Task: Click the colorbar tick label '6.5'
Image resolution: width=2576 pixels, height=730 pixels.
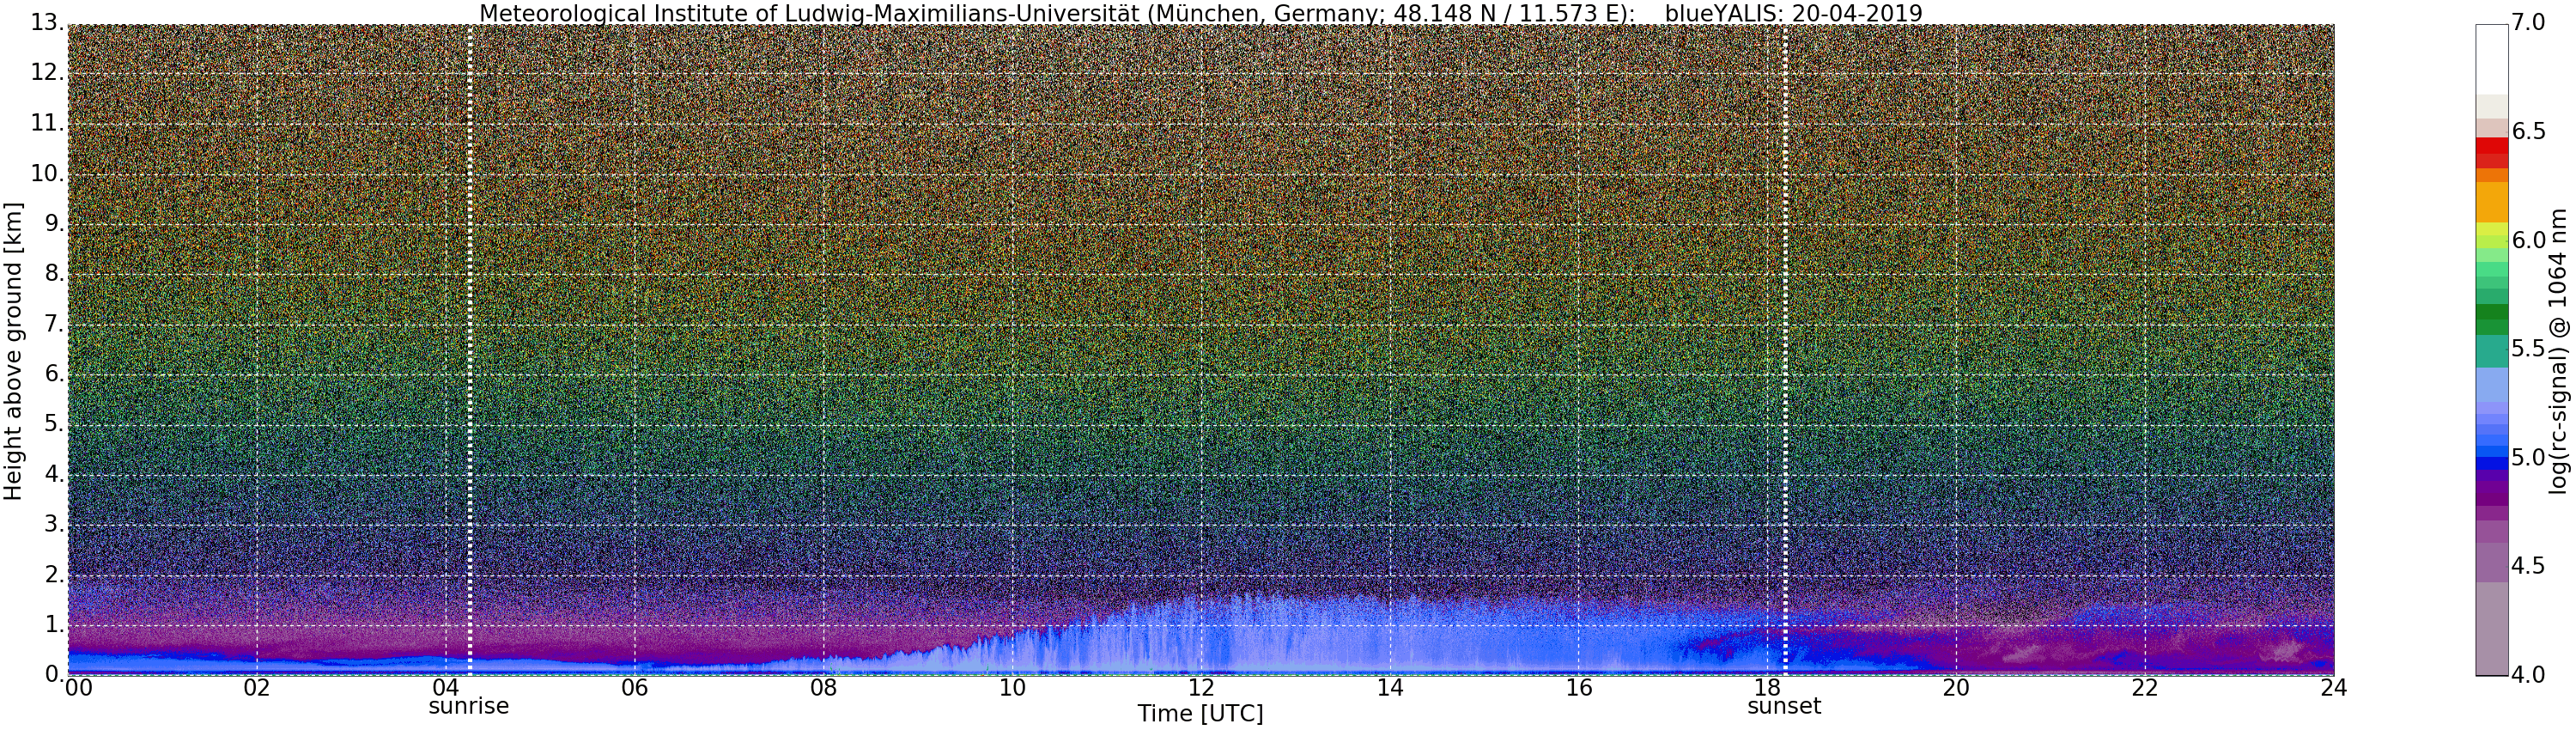Action: 2529,132
